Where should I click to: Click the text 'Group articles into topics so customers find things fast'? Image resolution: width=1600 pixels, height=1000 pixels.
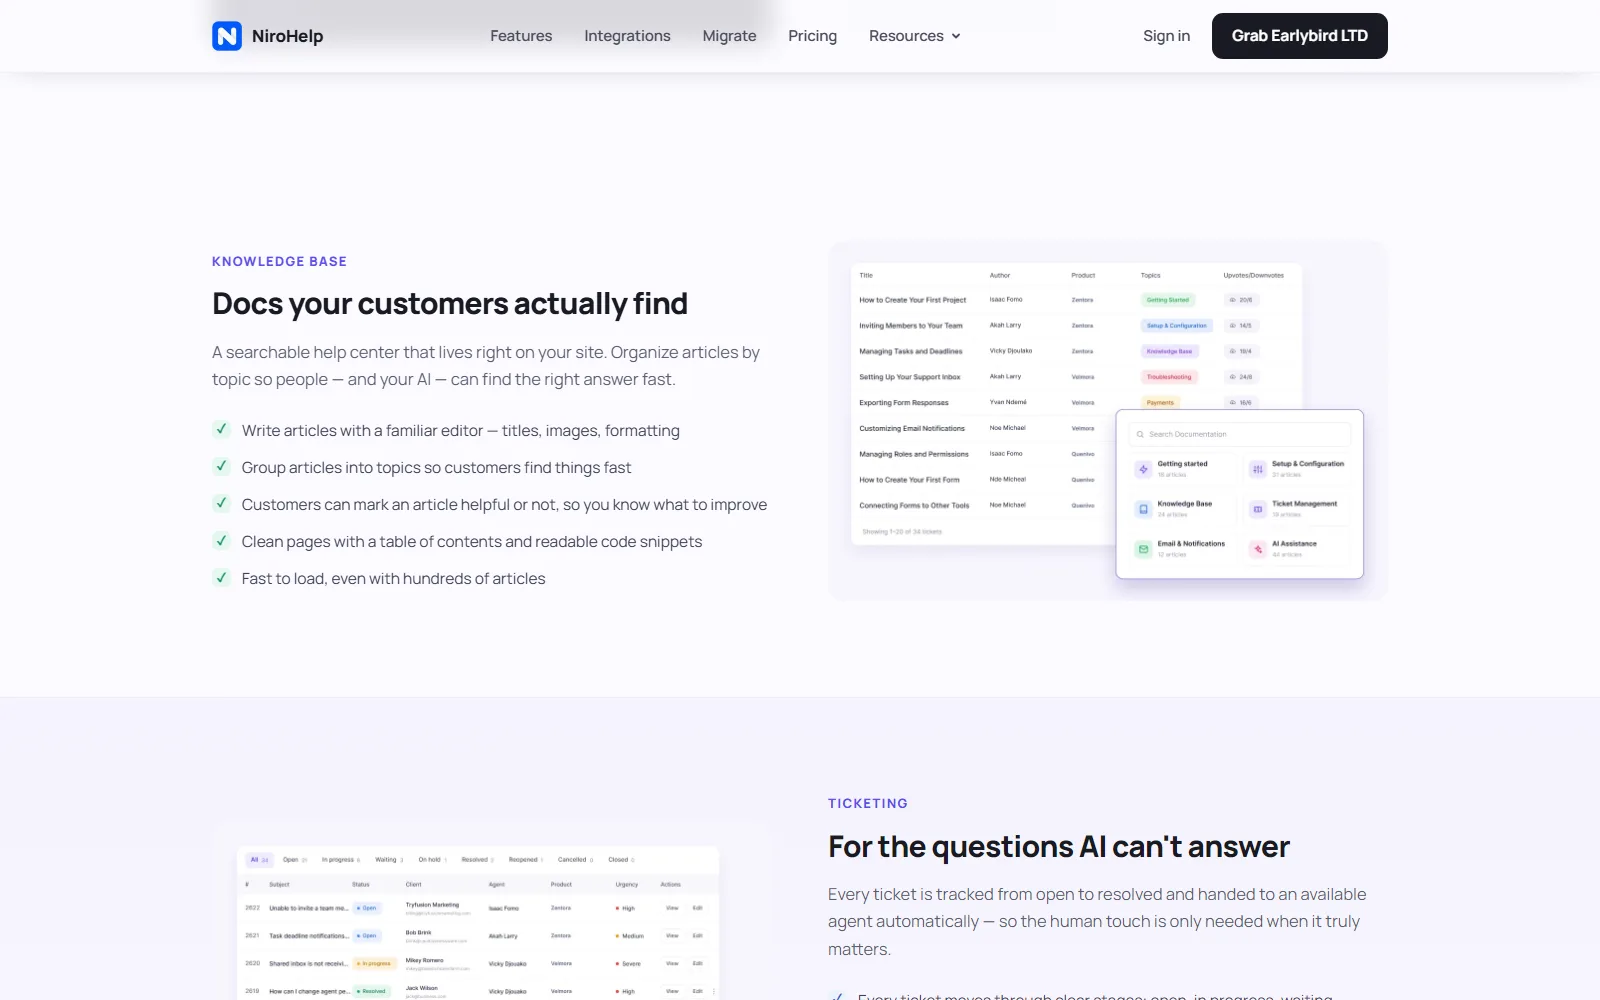pos(436,467)
